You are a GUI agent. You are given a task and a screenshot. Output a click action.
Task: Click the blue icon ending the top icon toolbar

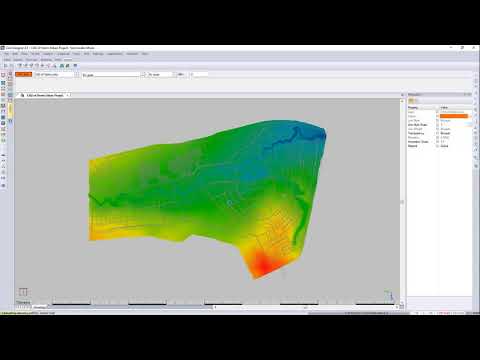click(75, 66)
